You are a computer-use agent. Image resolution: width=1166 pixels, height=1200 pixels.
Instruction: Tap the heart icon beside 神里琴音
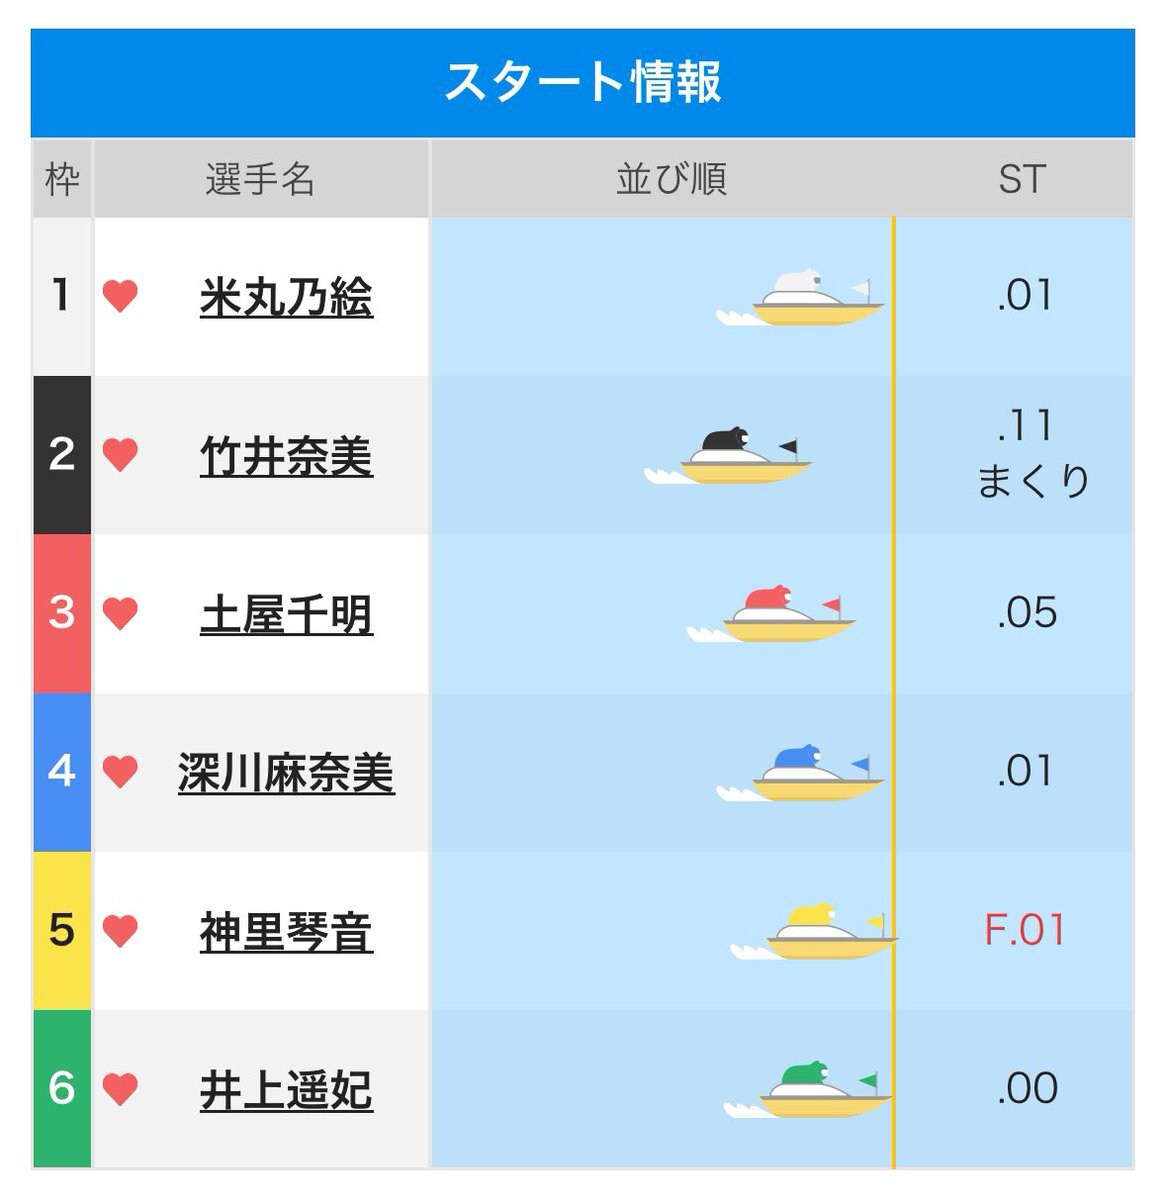pos(120,931)
